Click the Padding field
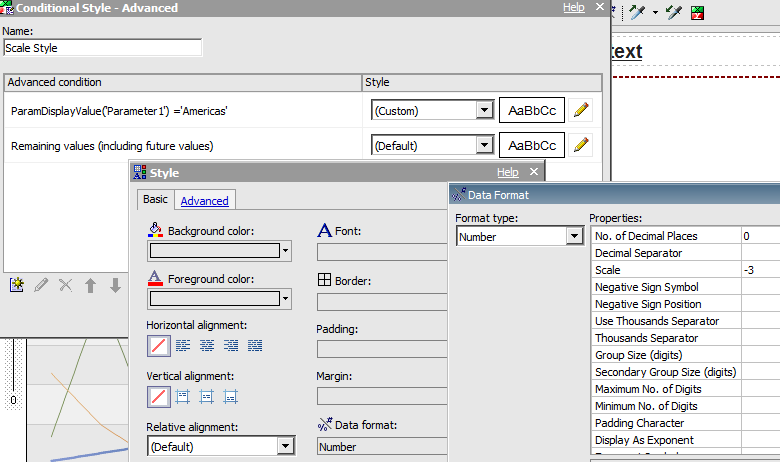780x462 pixels. [x=382, y=349]
